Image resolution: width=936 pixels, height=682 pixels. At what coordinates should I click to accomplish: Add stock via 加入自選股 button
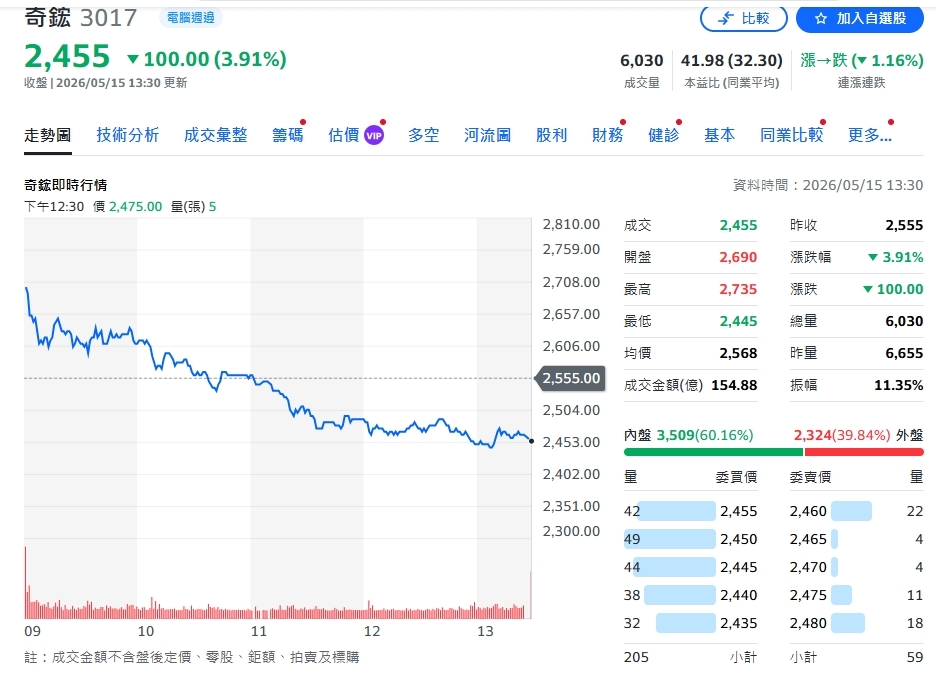pyautogui.click(x=860, y=19)
